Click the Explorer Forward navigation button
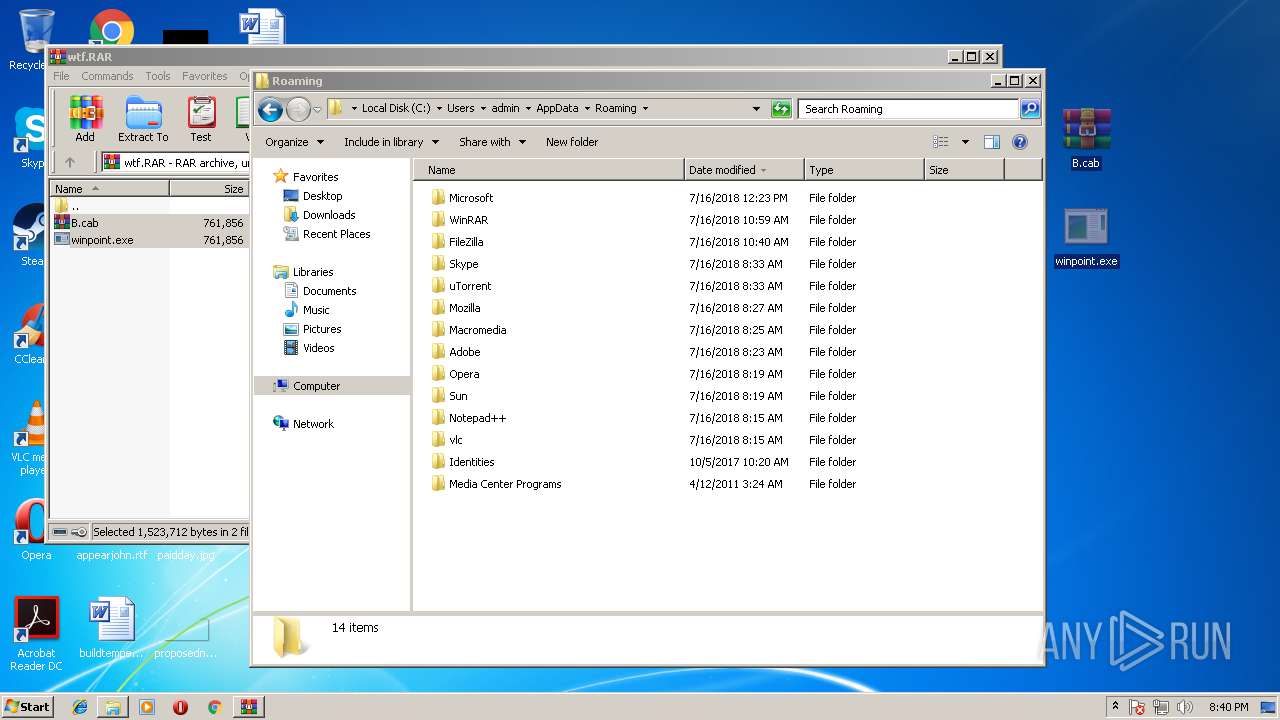The image size is (1280, 720). pos(298,109)
